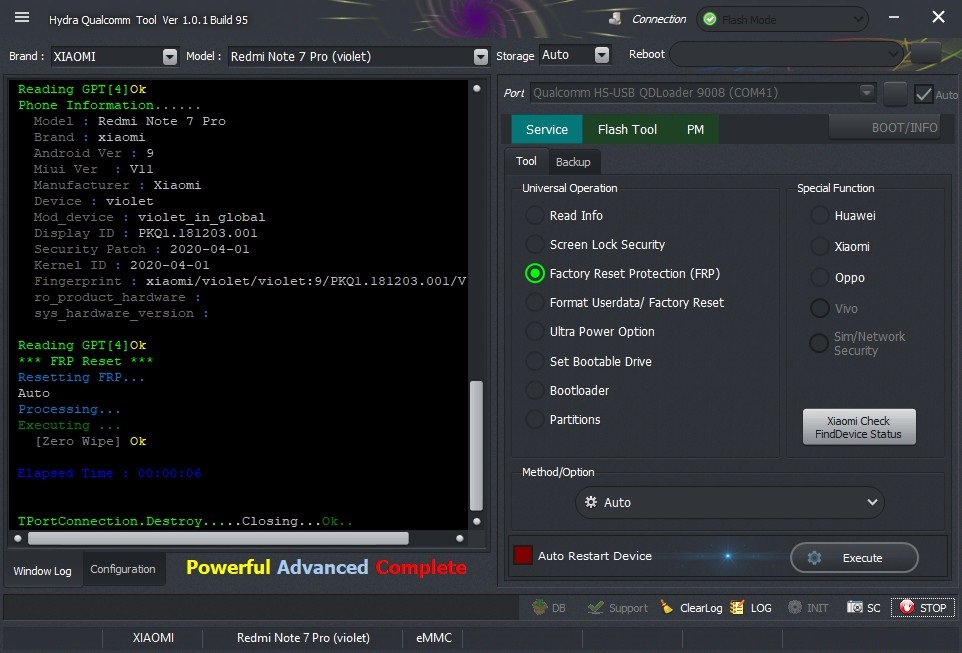Click the INIT gear icon

(795, 608)
